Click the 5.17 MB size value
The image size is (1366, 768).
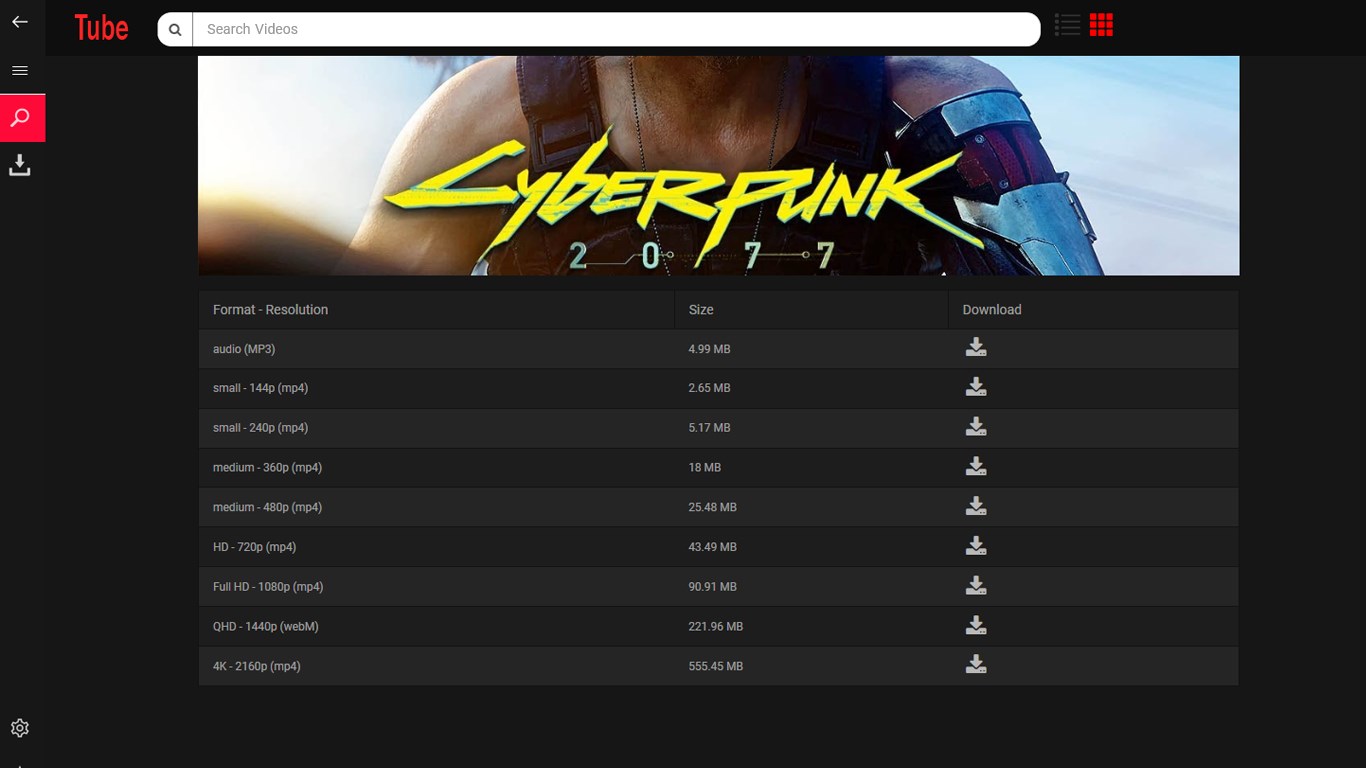tap(709, 428)
